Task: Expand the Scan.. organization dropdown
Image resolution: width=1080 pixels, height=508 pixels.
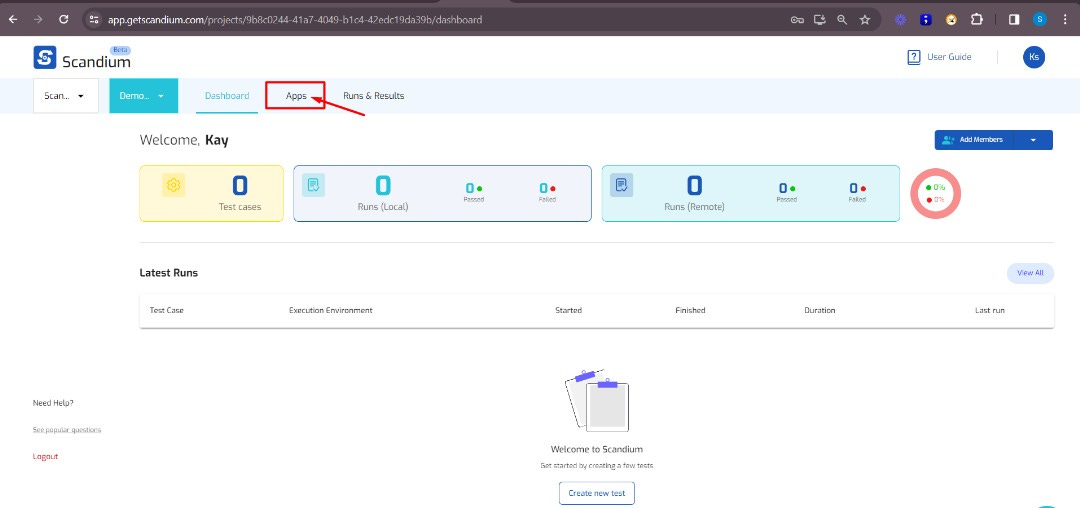Action: coord(65,96)
